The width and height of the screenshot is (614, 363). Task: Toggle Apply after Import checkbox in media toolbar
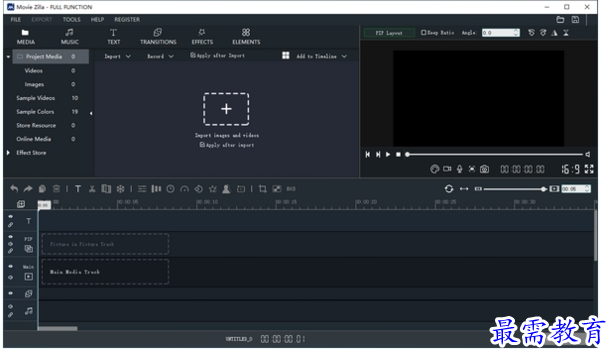pos(193,55)
